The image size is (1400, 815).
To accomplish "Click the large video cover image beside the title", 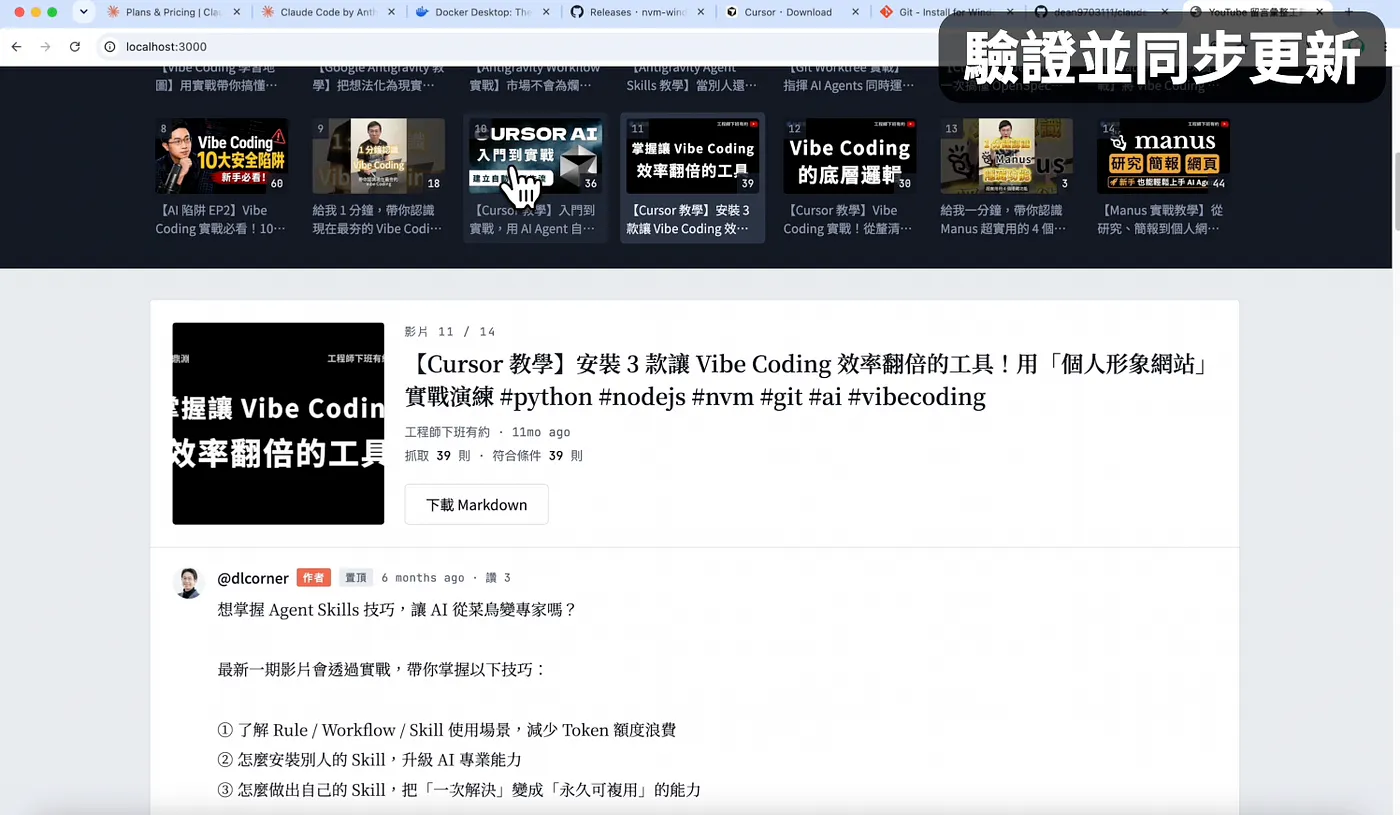I will pos(278,423).
